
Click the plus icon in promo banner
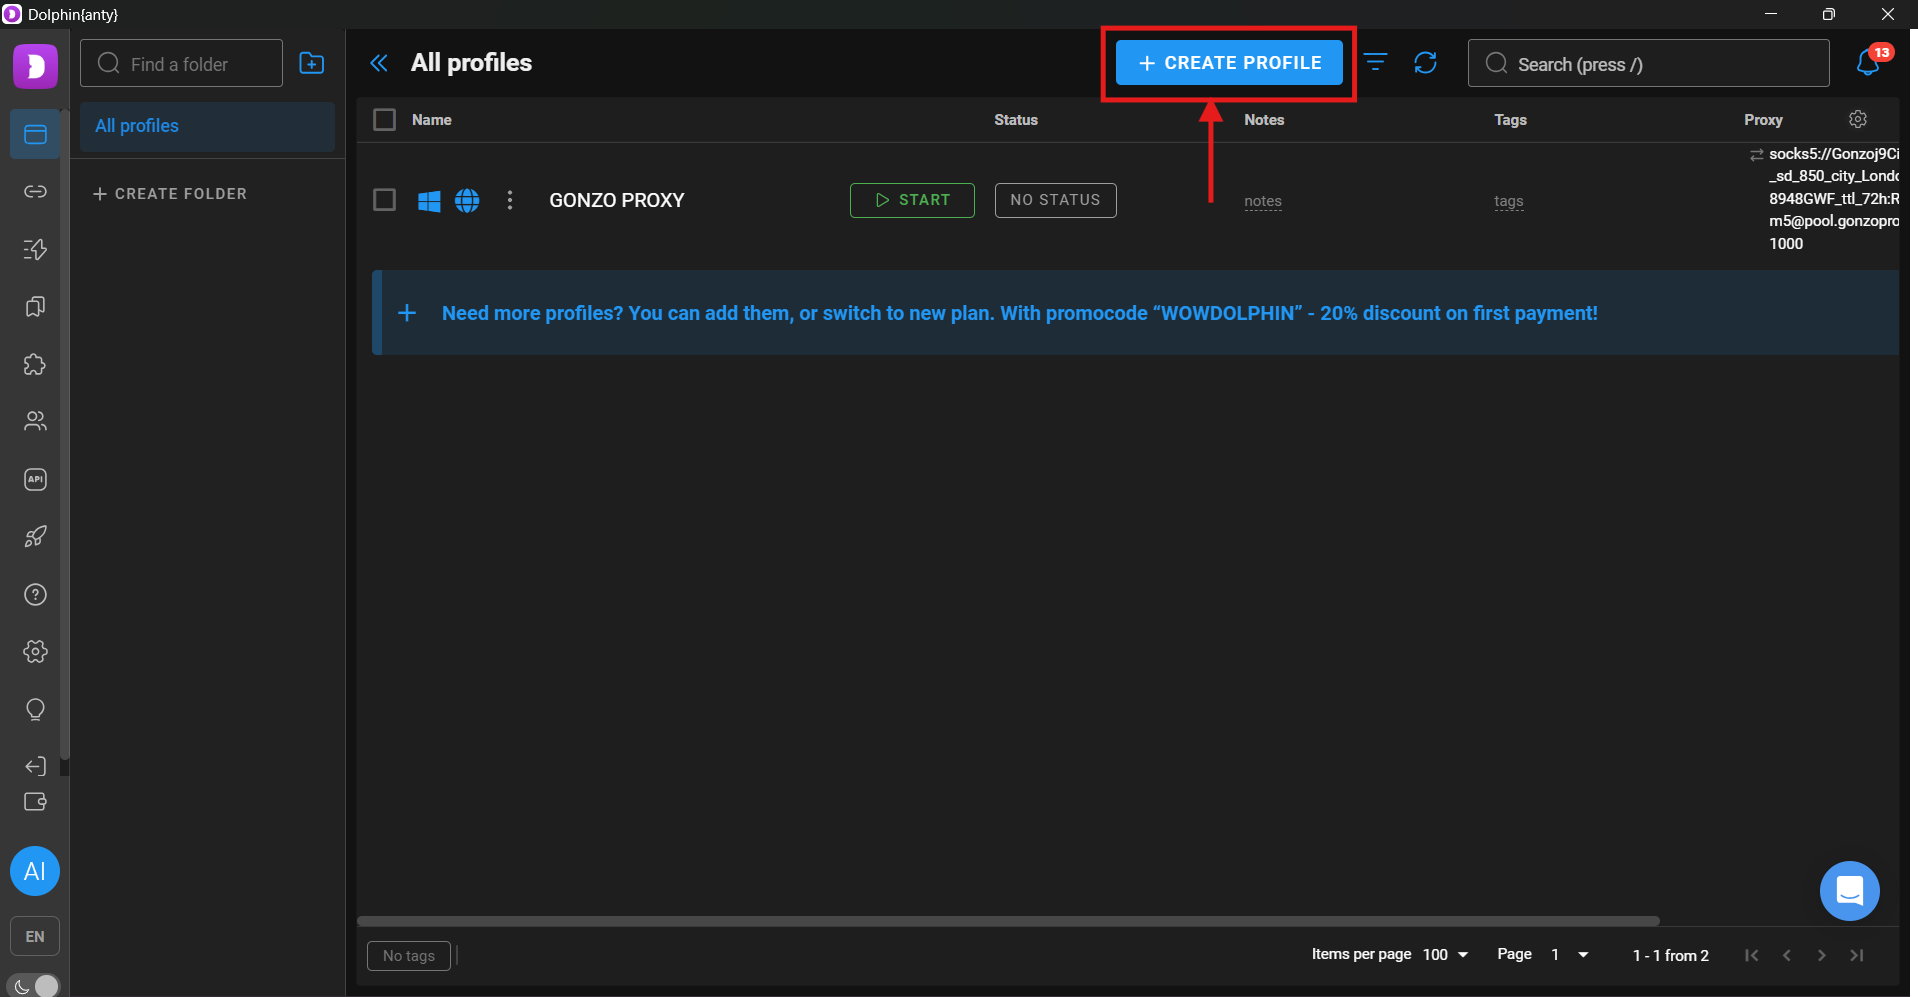[407, 313]
